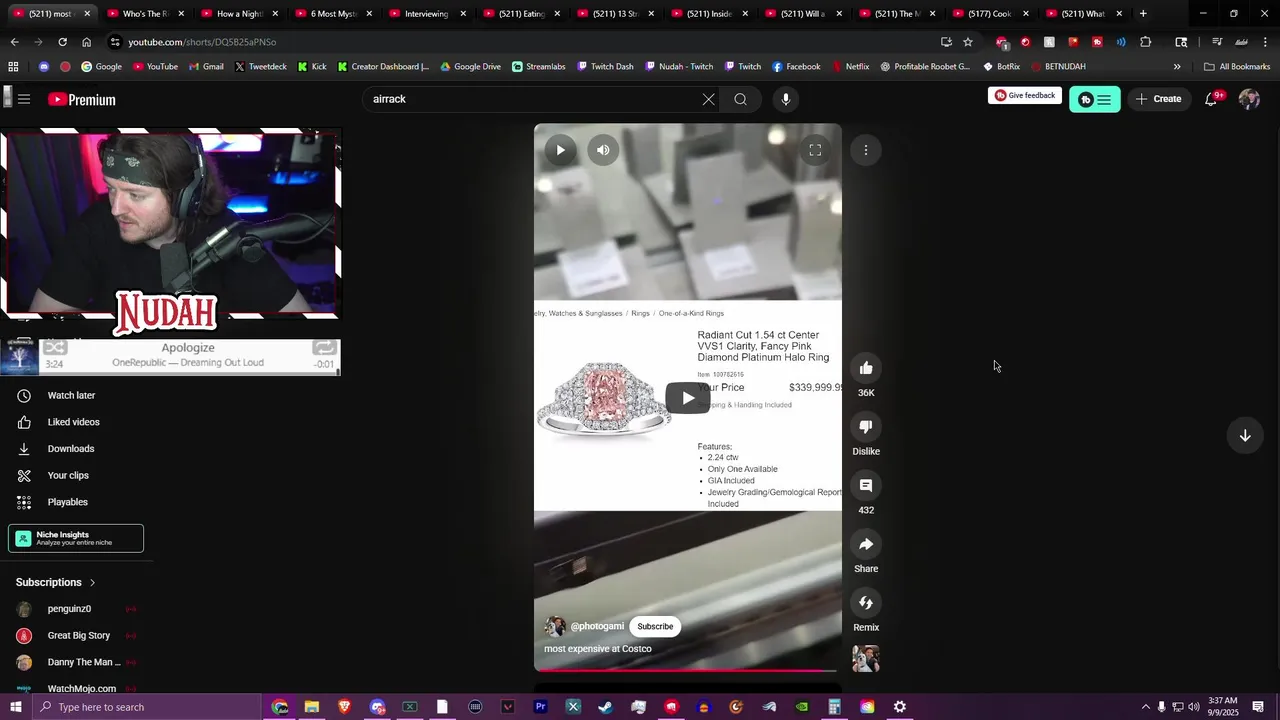Open account avatar menu
This screenshot has height=720, width=1280.
coord(1249,99)
